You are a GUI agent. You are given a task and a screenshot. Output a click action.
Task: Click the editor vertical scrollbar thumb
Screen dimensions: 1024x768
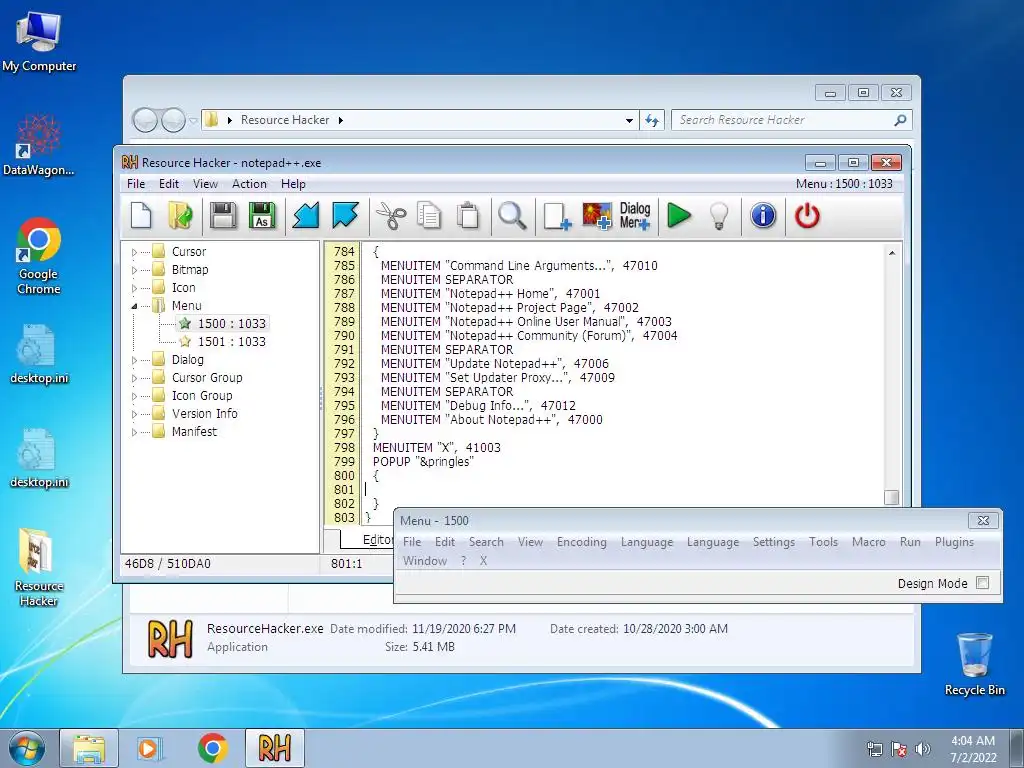tap(891, 497)
